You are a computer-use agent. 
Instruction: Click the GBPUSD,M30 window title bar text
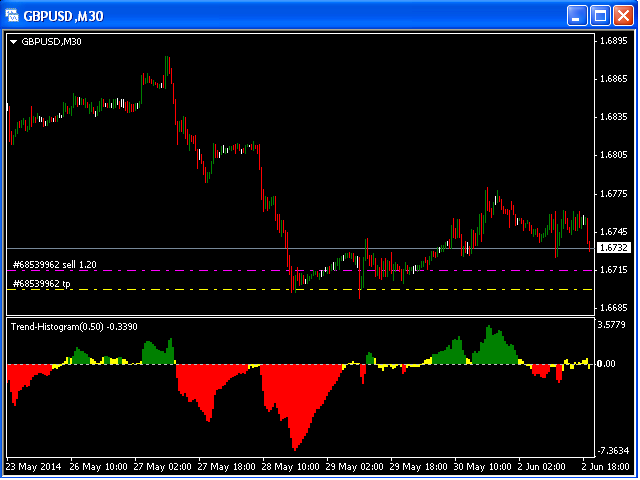63,16
